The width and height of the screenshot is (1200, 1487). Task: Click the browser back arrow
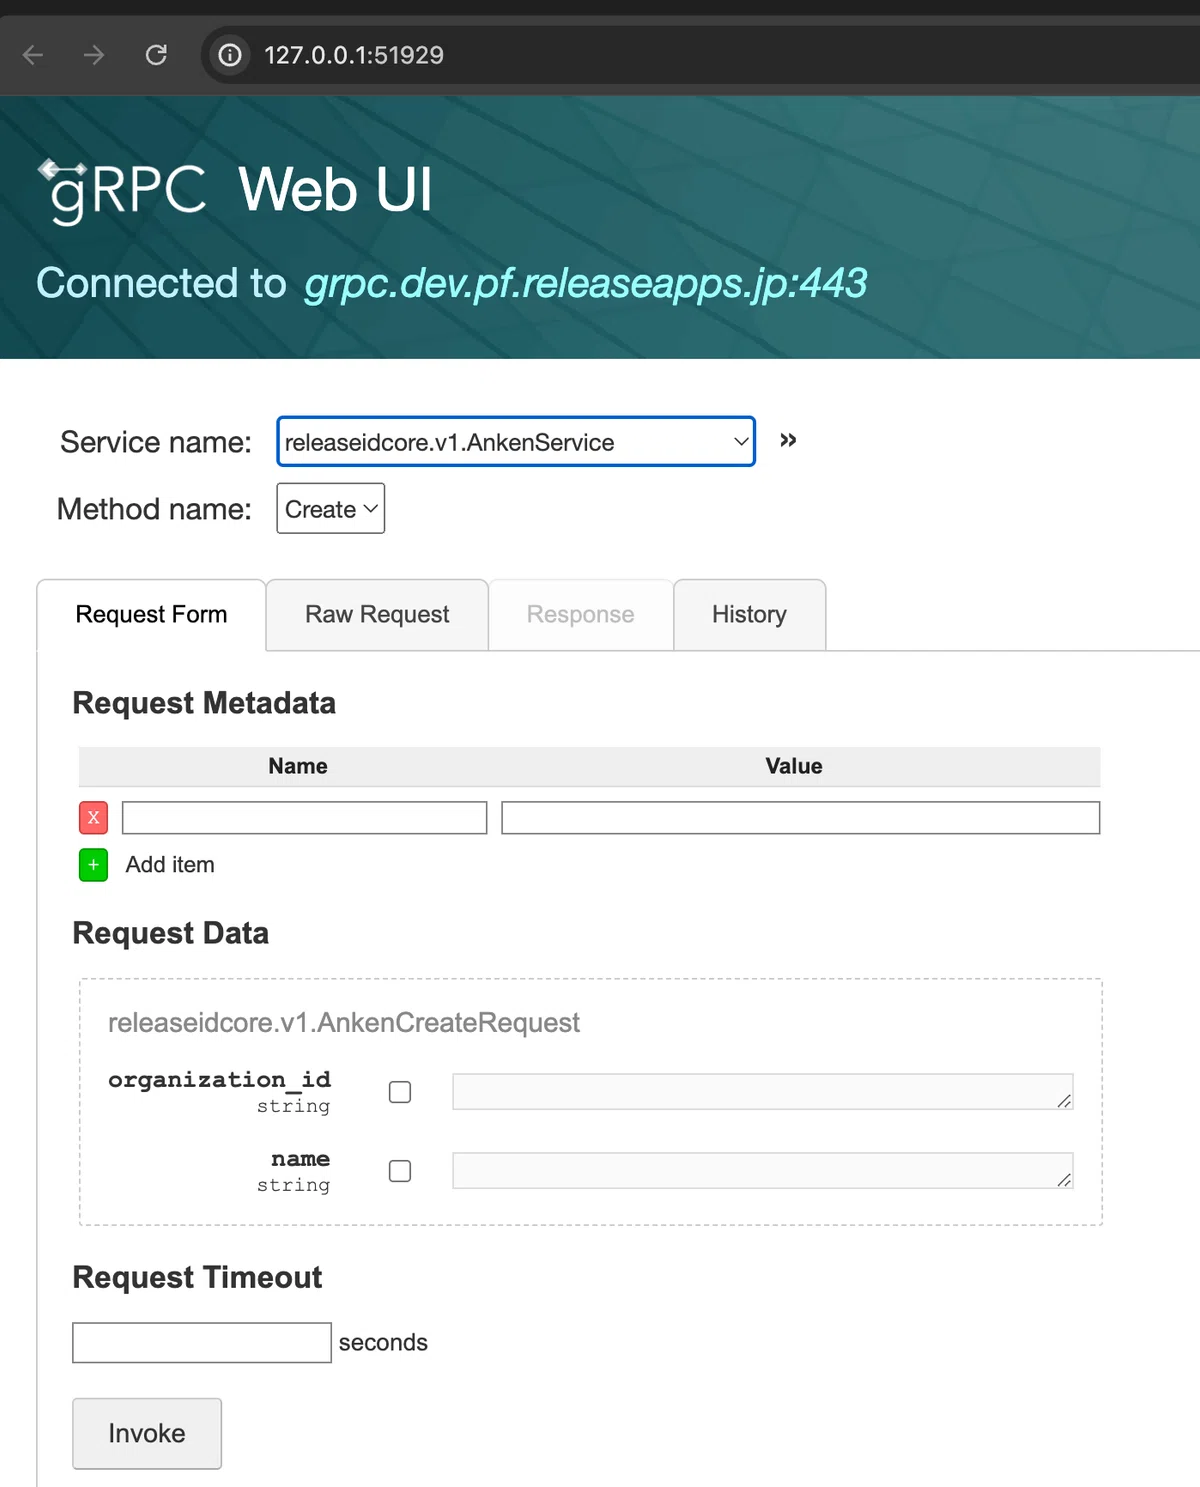point(33,55)
